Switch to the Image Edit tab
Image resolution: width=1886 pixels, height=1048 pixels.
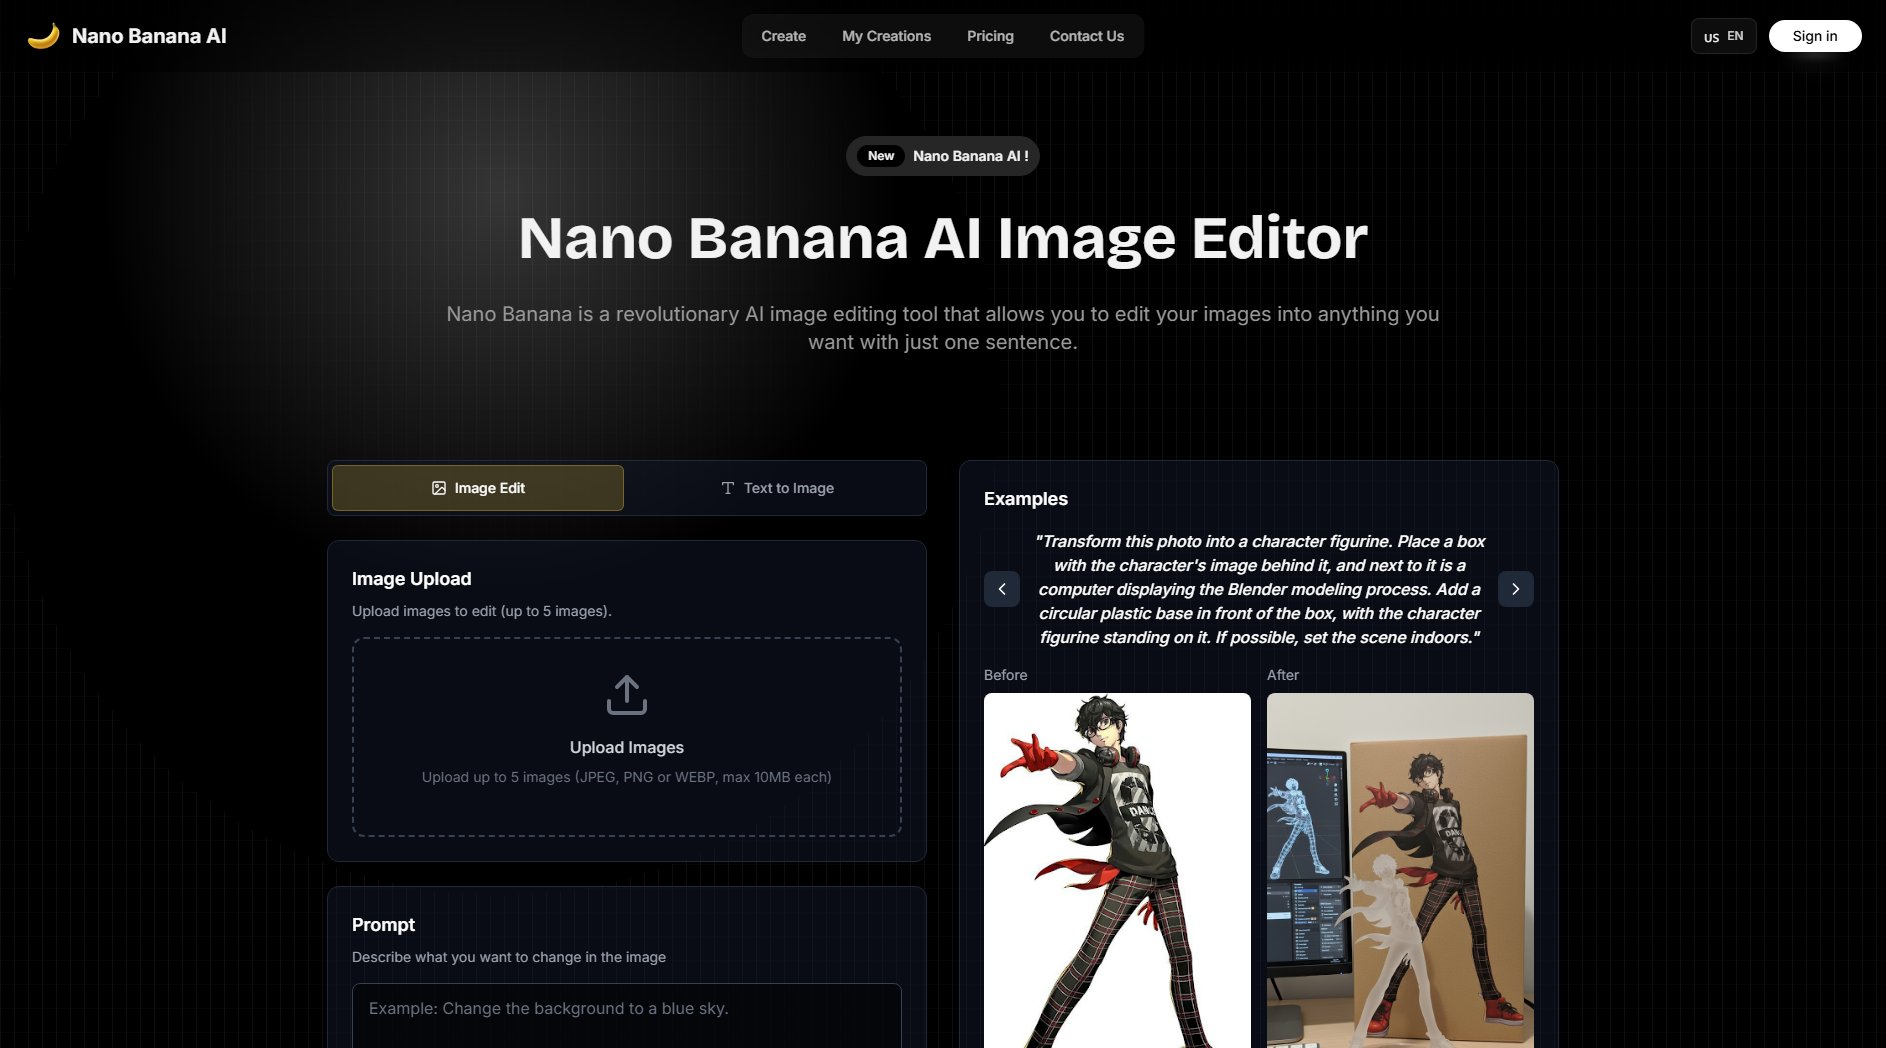pos(478,488)
